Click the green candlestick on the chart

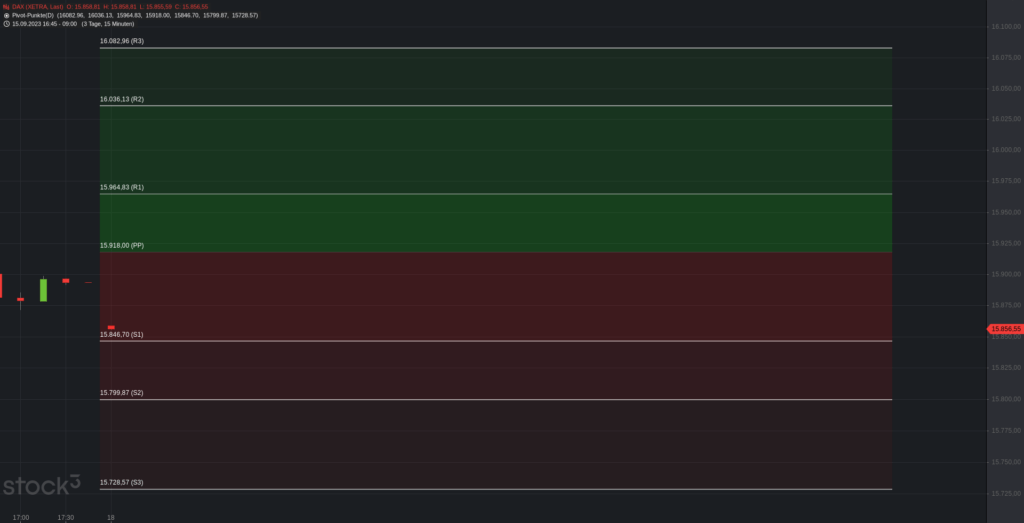[43, 290]
